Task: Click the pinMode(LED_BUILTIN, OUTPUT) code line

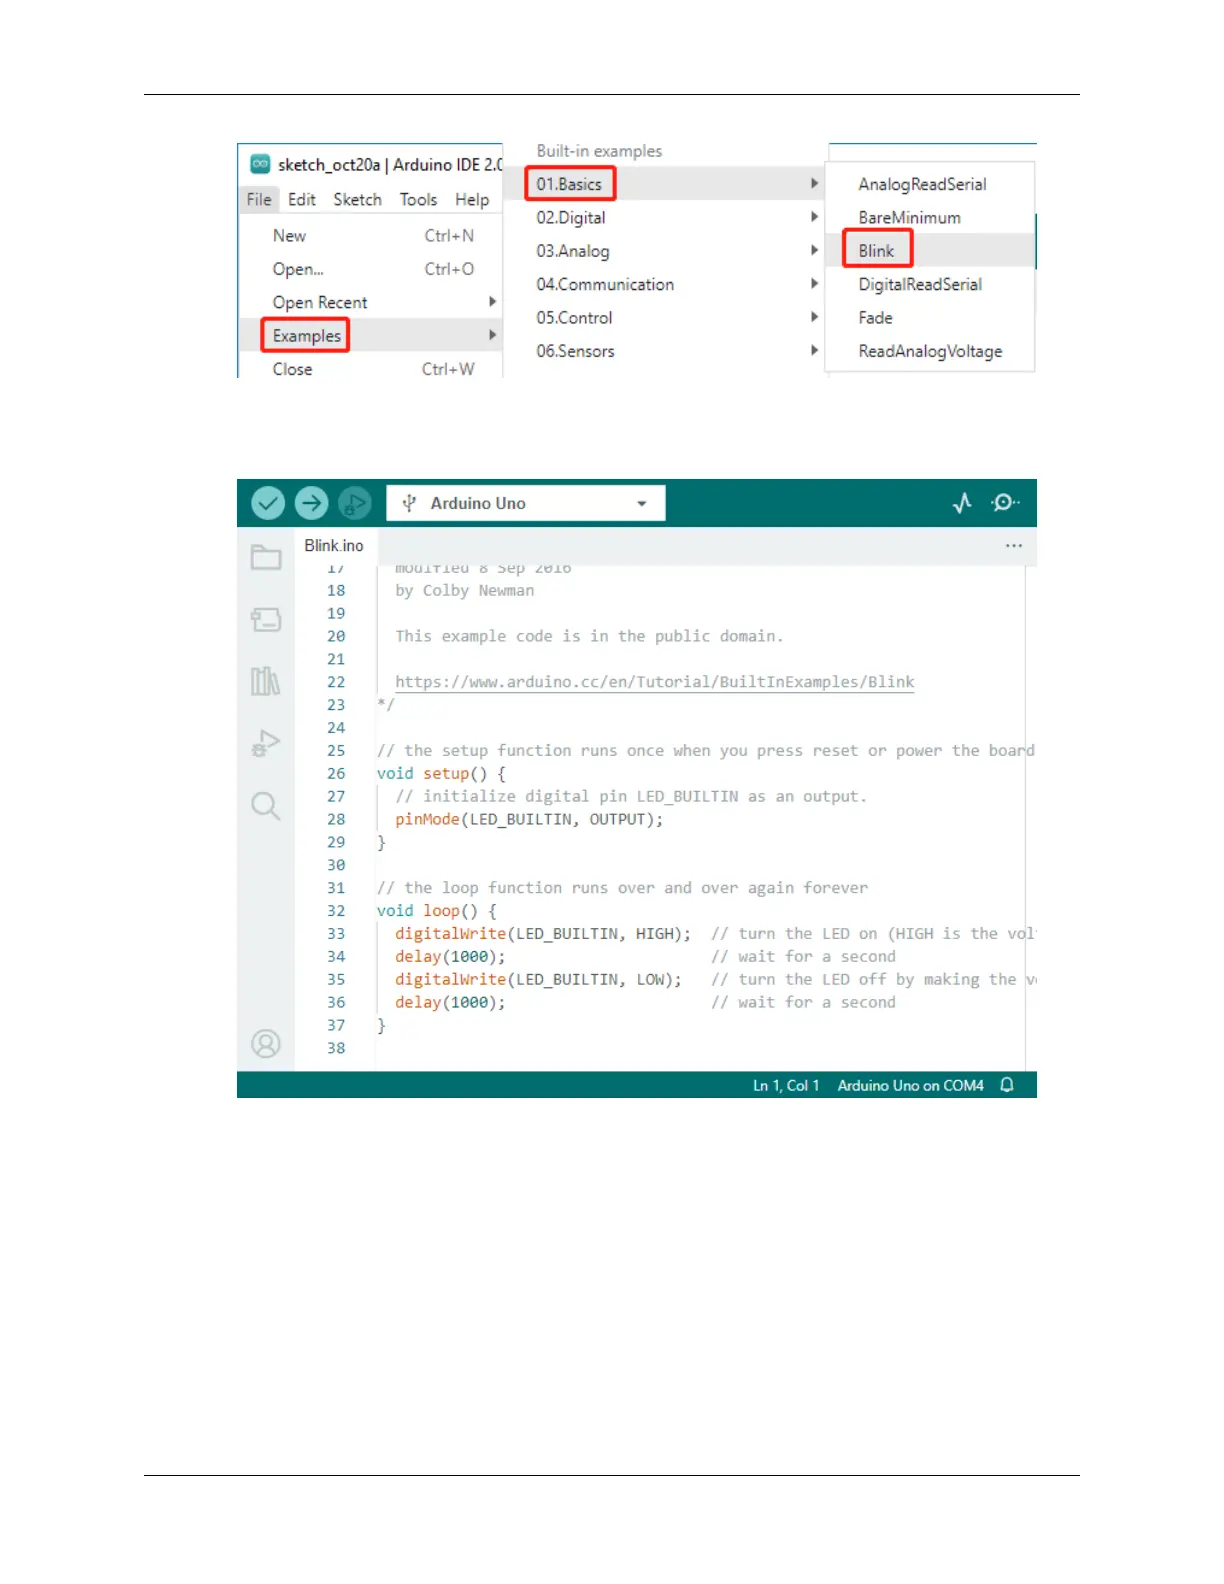Action: point(529,819)
